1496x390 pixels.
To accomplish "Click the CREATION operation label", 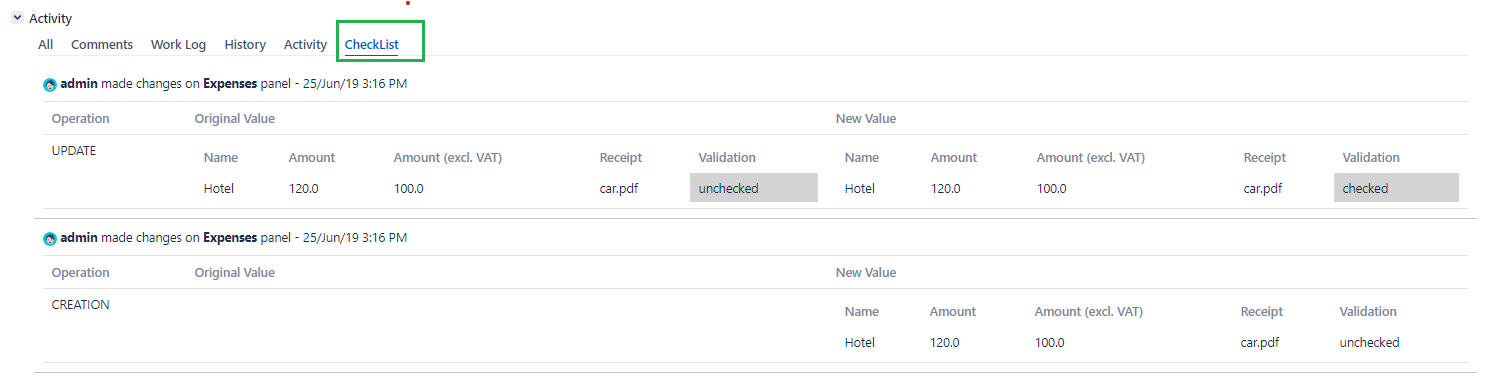I will (81, 304).
